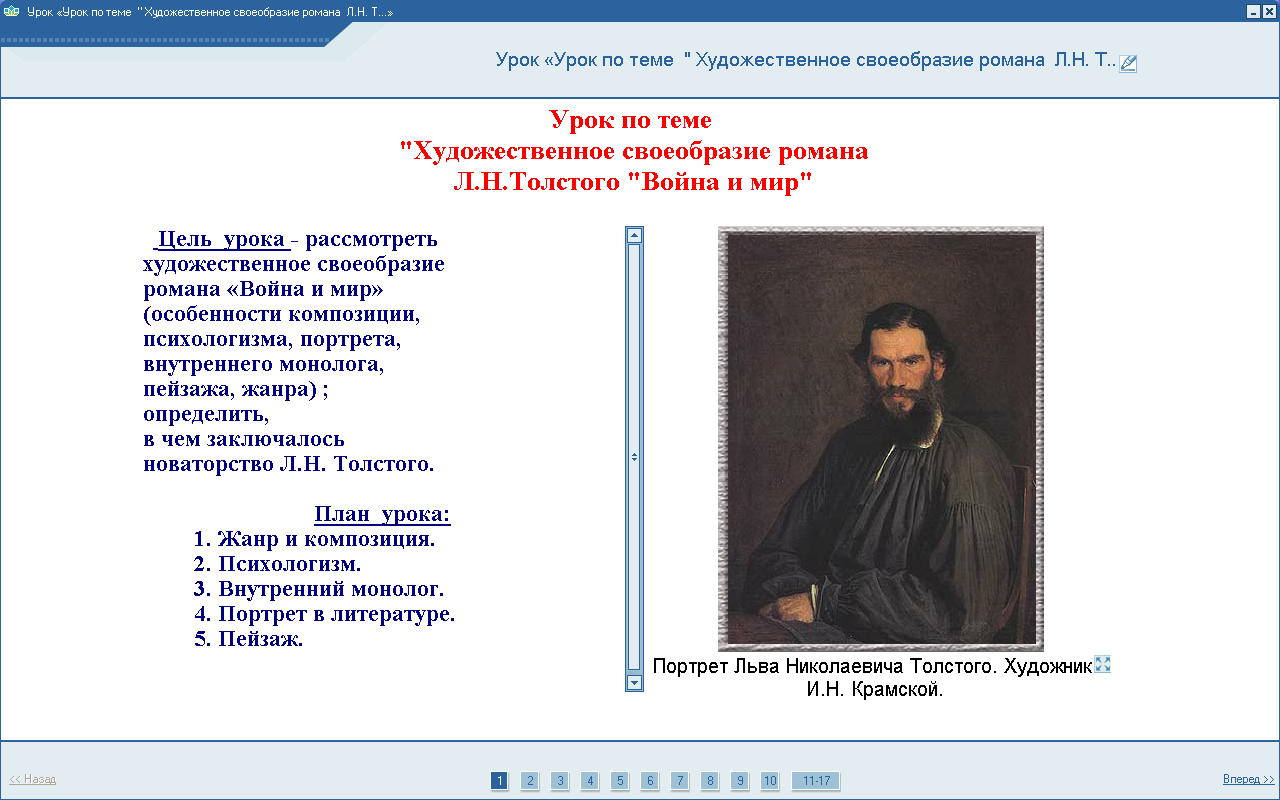Image resolution: width=1280 pixels, height=800 pixels.
Task: Go to page 3
Action: coord(560,781)
